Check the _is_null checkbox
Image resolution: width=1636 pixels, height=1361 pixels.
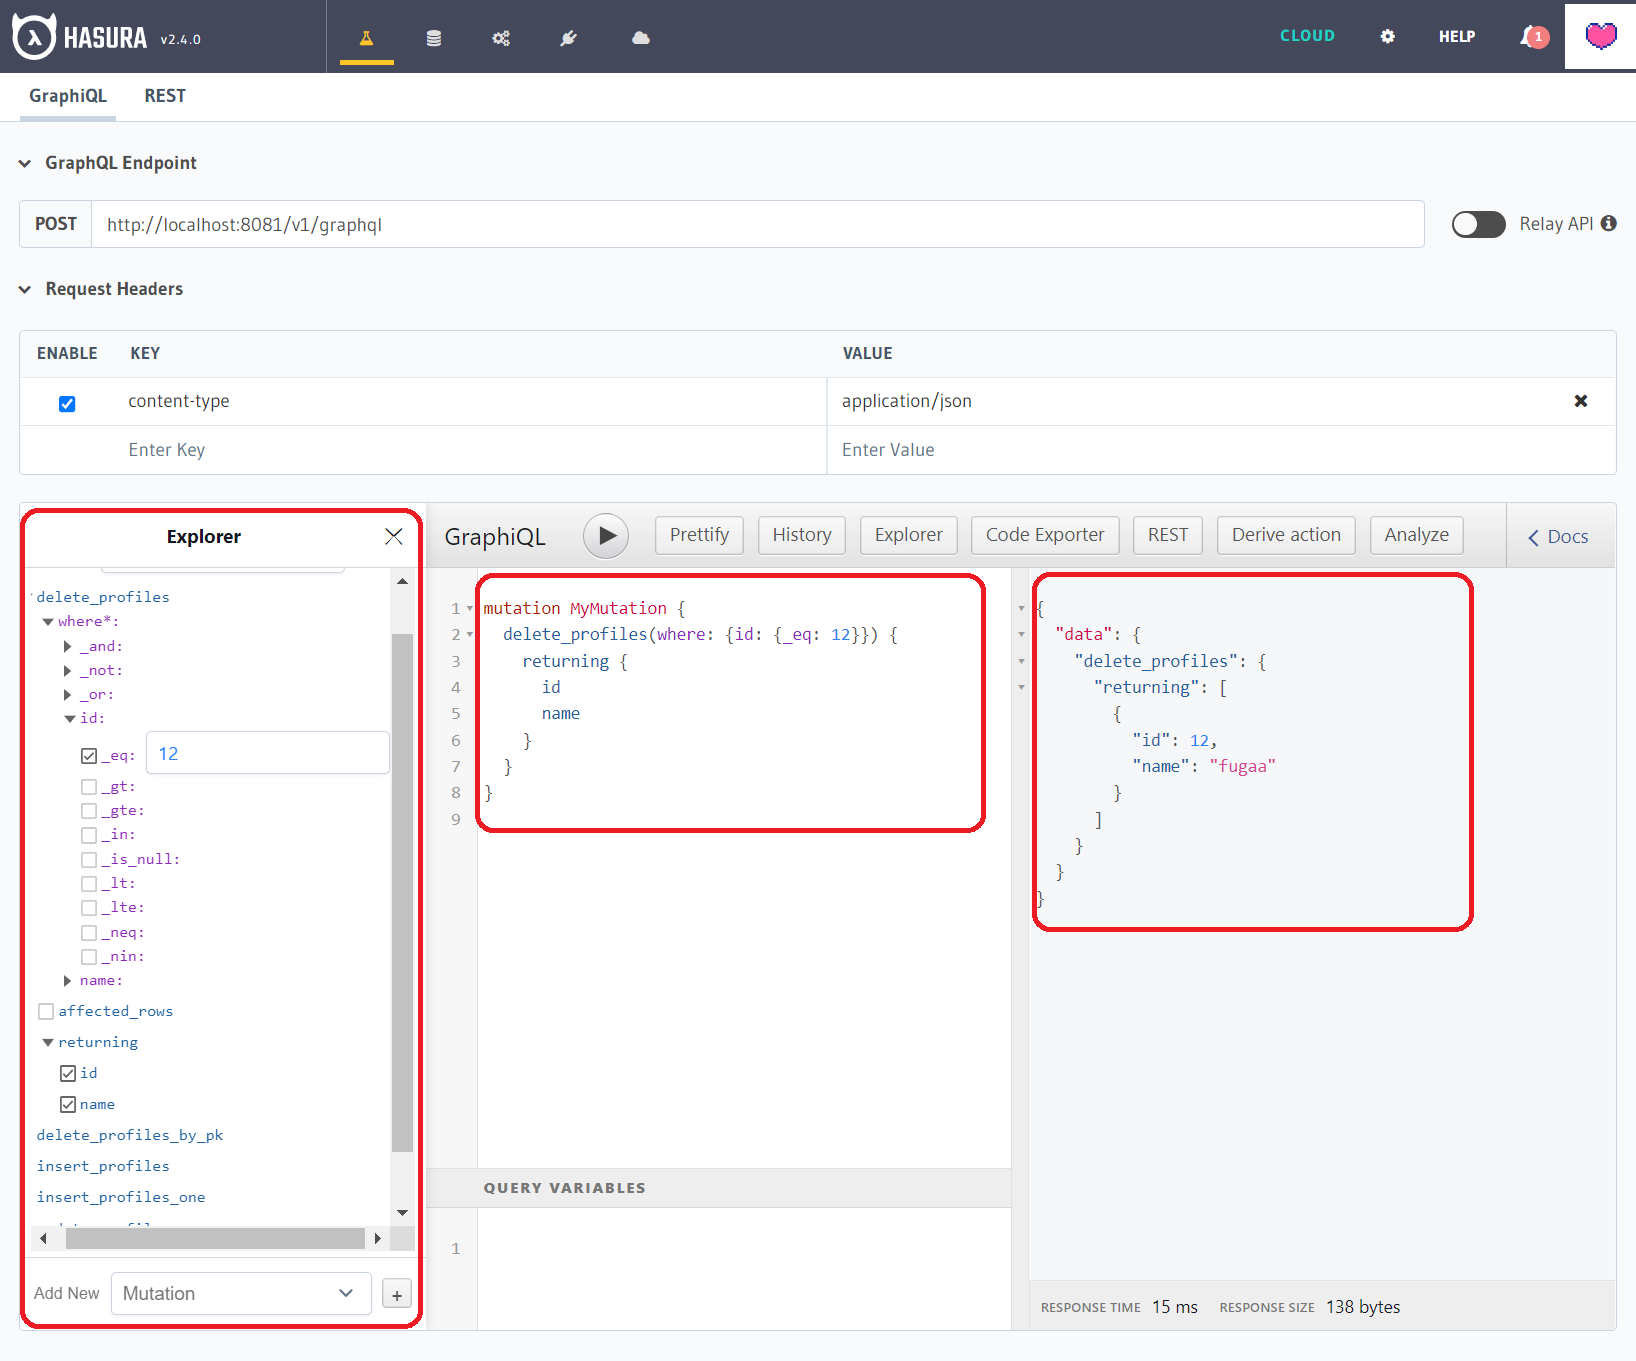(89, 860)
